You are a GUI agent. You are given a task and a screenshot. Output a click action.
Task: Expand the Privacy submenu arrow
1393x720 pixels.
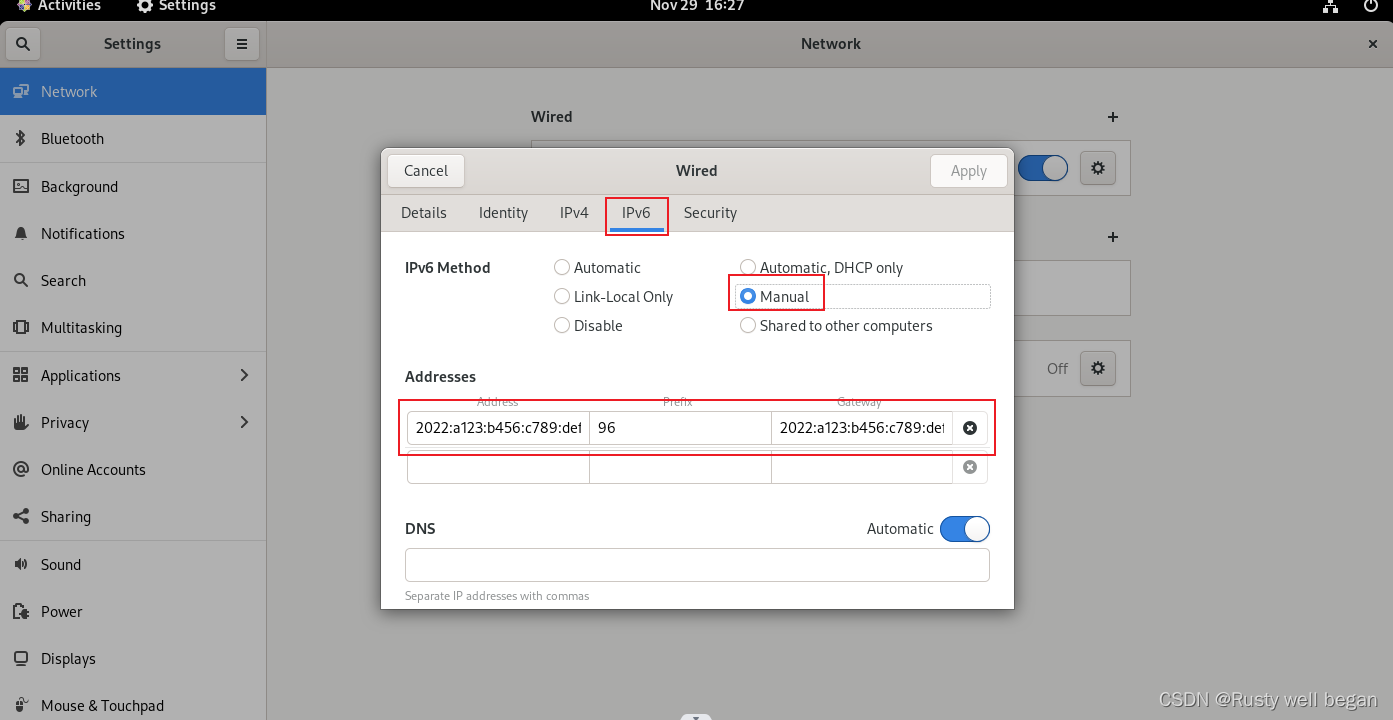tap(245, 422)
